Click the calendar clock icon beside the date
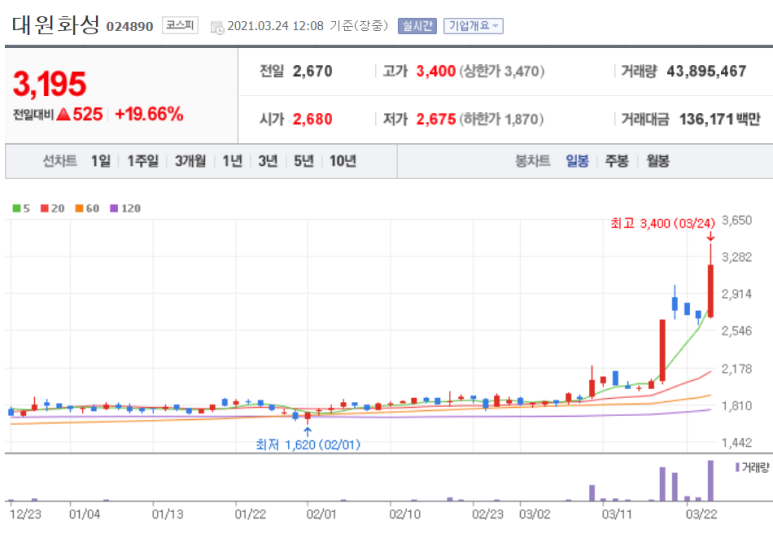The height and width of the screenshot is (538, 773). (217, 28)
